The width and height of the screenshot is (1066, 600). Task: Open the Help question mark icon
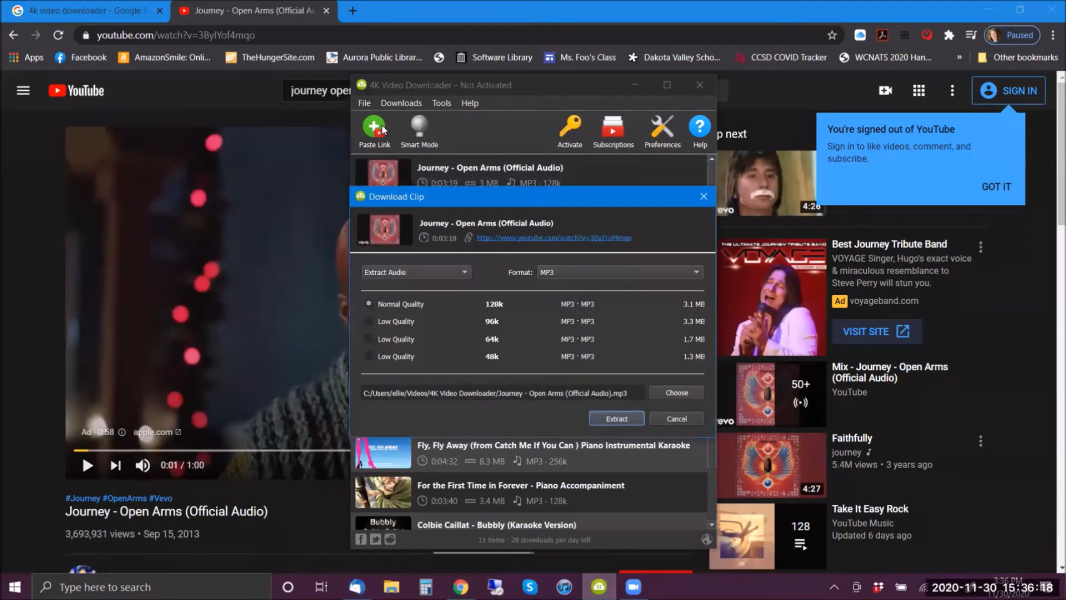[699, 126]
